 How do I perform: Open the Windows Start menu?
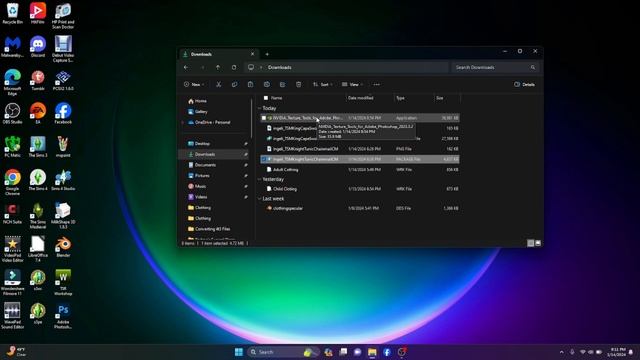[x=239, y=352]
